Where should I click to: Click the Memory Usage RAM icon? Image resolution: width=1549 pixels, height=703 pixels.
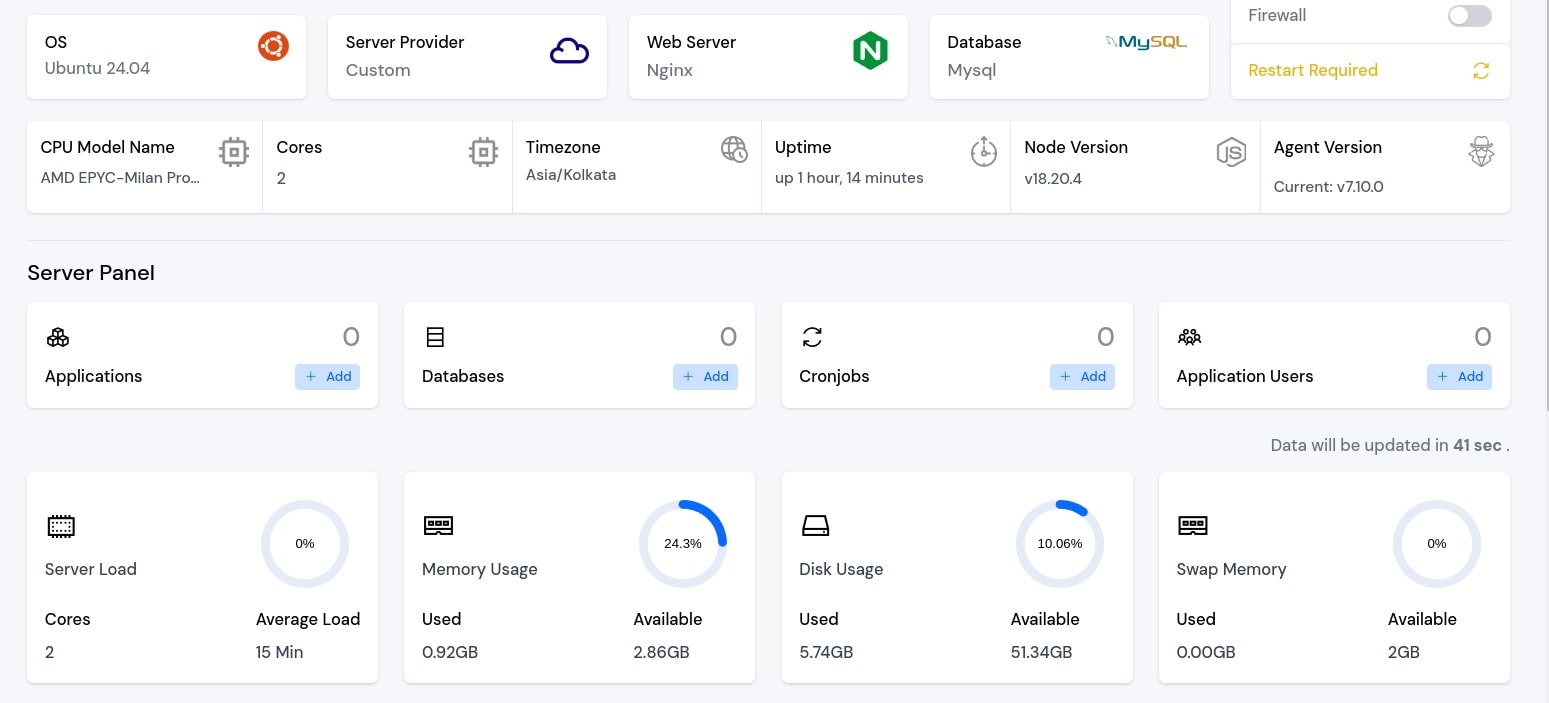(438, 525)
